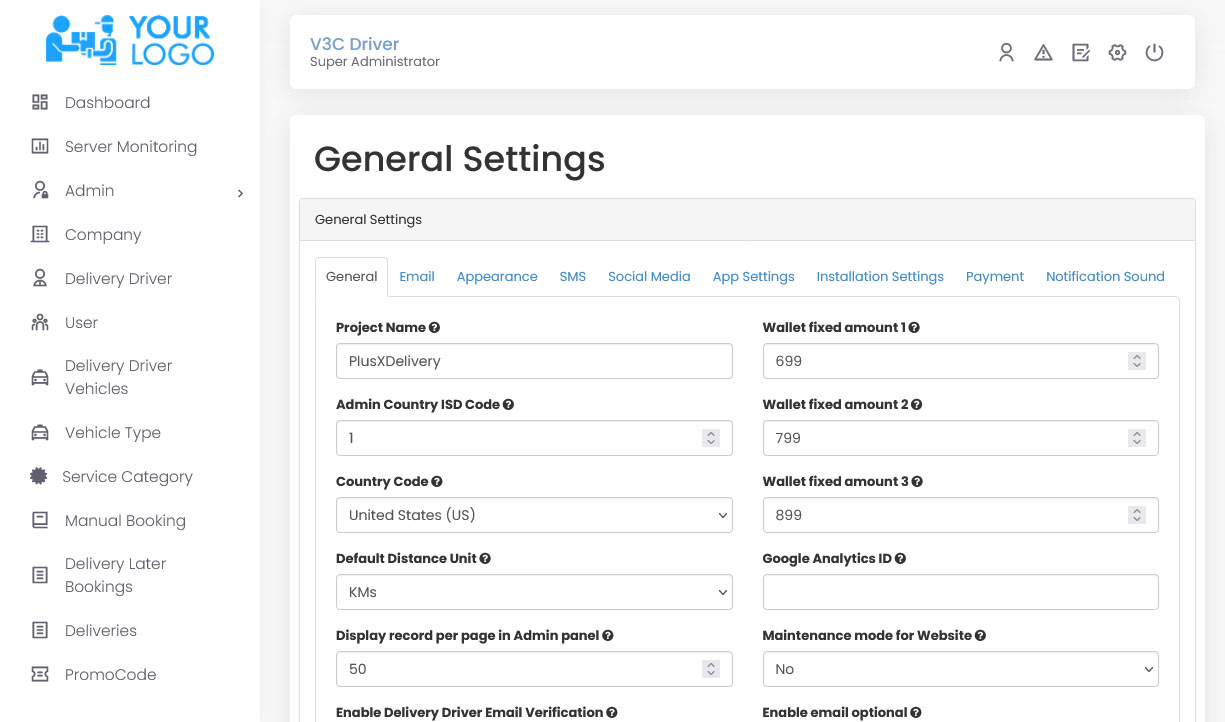
Task: Click the Wallet fixed amount 1 field
Action: pos(960,361)
